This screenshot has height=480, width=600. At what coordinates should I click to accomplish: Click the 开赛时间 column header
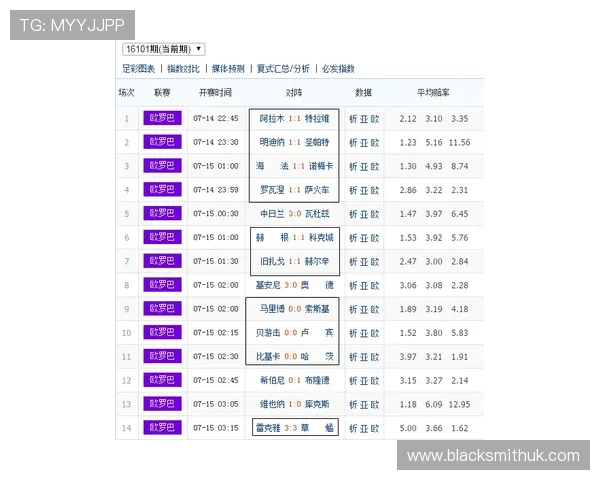click(215, 92)
